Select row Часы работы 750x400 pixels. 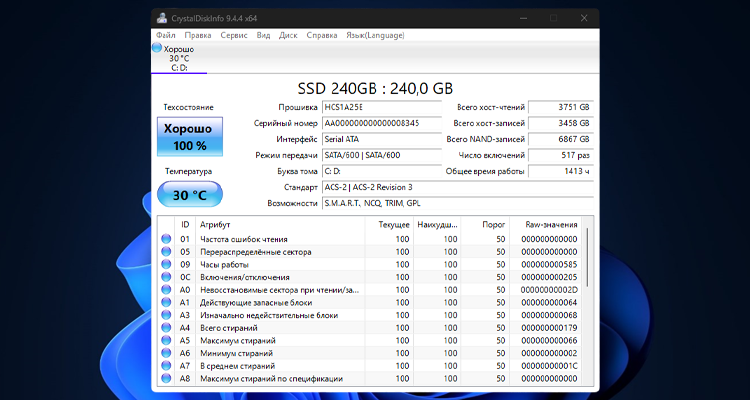(x=370, y=264)
